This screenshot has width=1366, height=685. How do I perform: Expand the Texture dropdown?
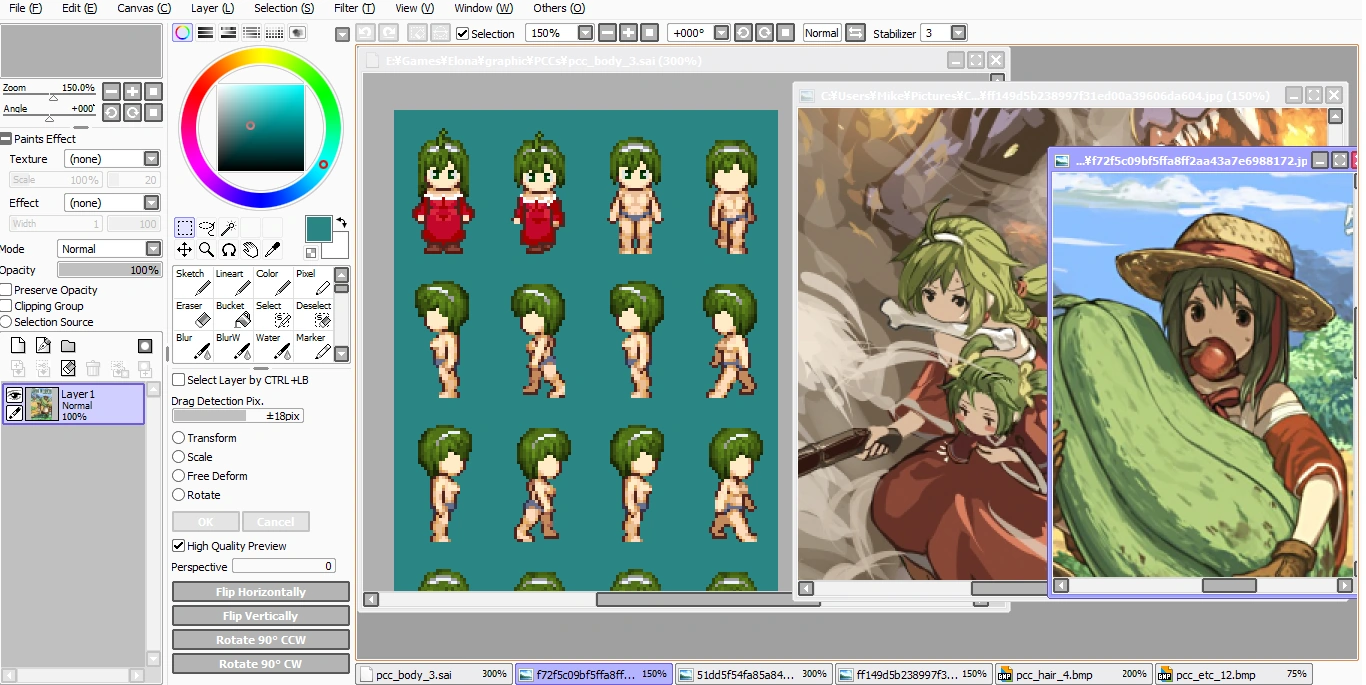(x=151, y=159)
